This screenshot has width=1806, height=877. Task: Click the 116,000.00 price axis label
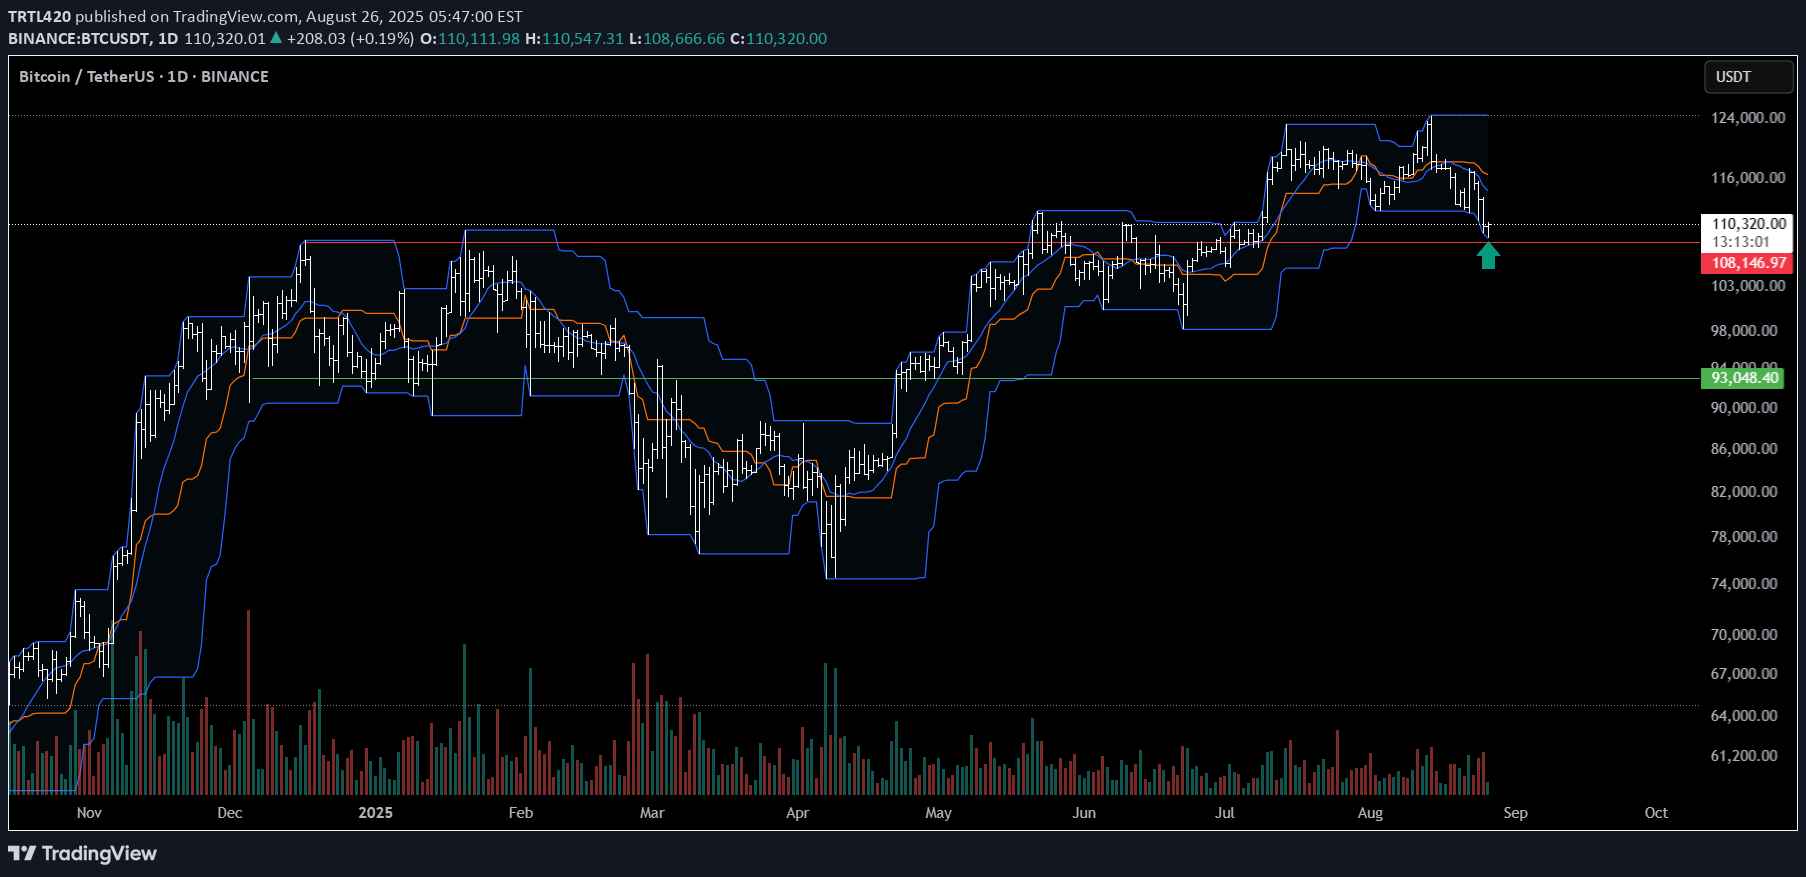tap(1747, 178)
